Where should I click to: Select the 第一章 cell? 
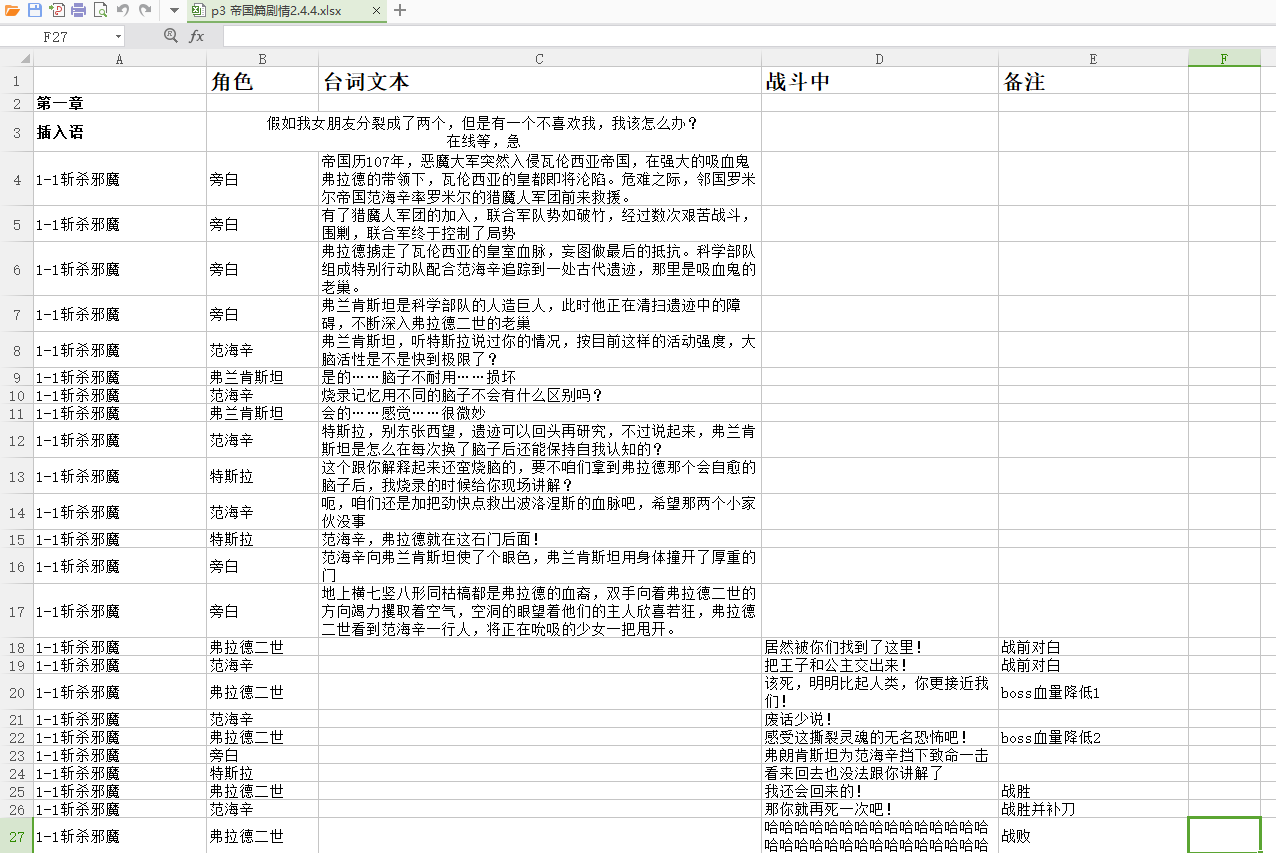[120, 103]
